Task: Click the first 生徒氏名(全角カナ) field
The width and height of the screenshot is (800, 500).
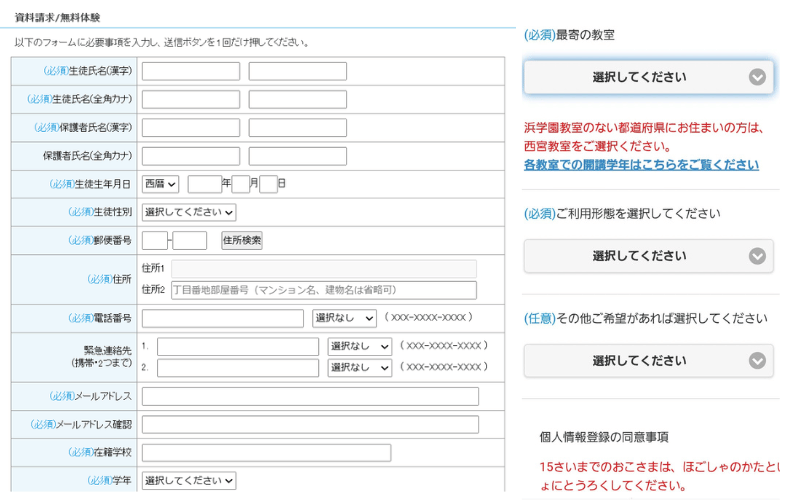Action: coord(191,99)
